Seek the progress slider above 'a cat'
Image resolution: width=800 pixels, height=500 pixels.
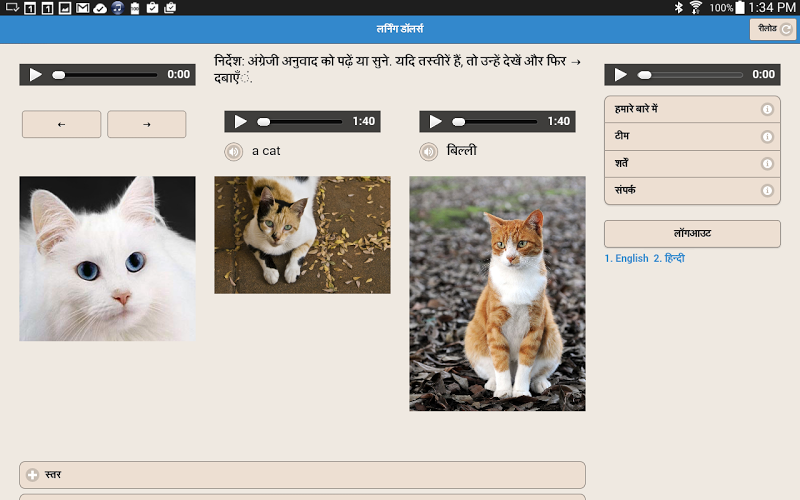(x=300, y=122)
